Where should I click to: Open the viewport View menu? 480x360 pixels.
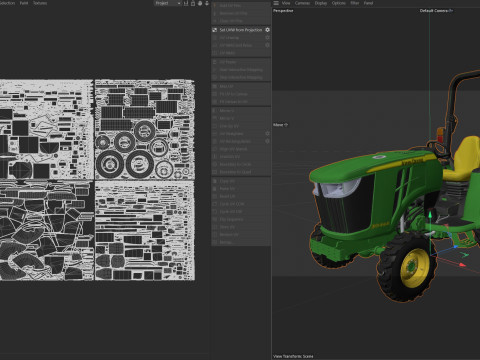[x=286, y=3]
